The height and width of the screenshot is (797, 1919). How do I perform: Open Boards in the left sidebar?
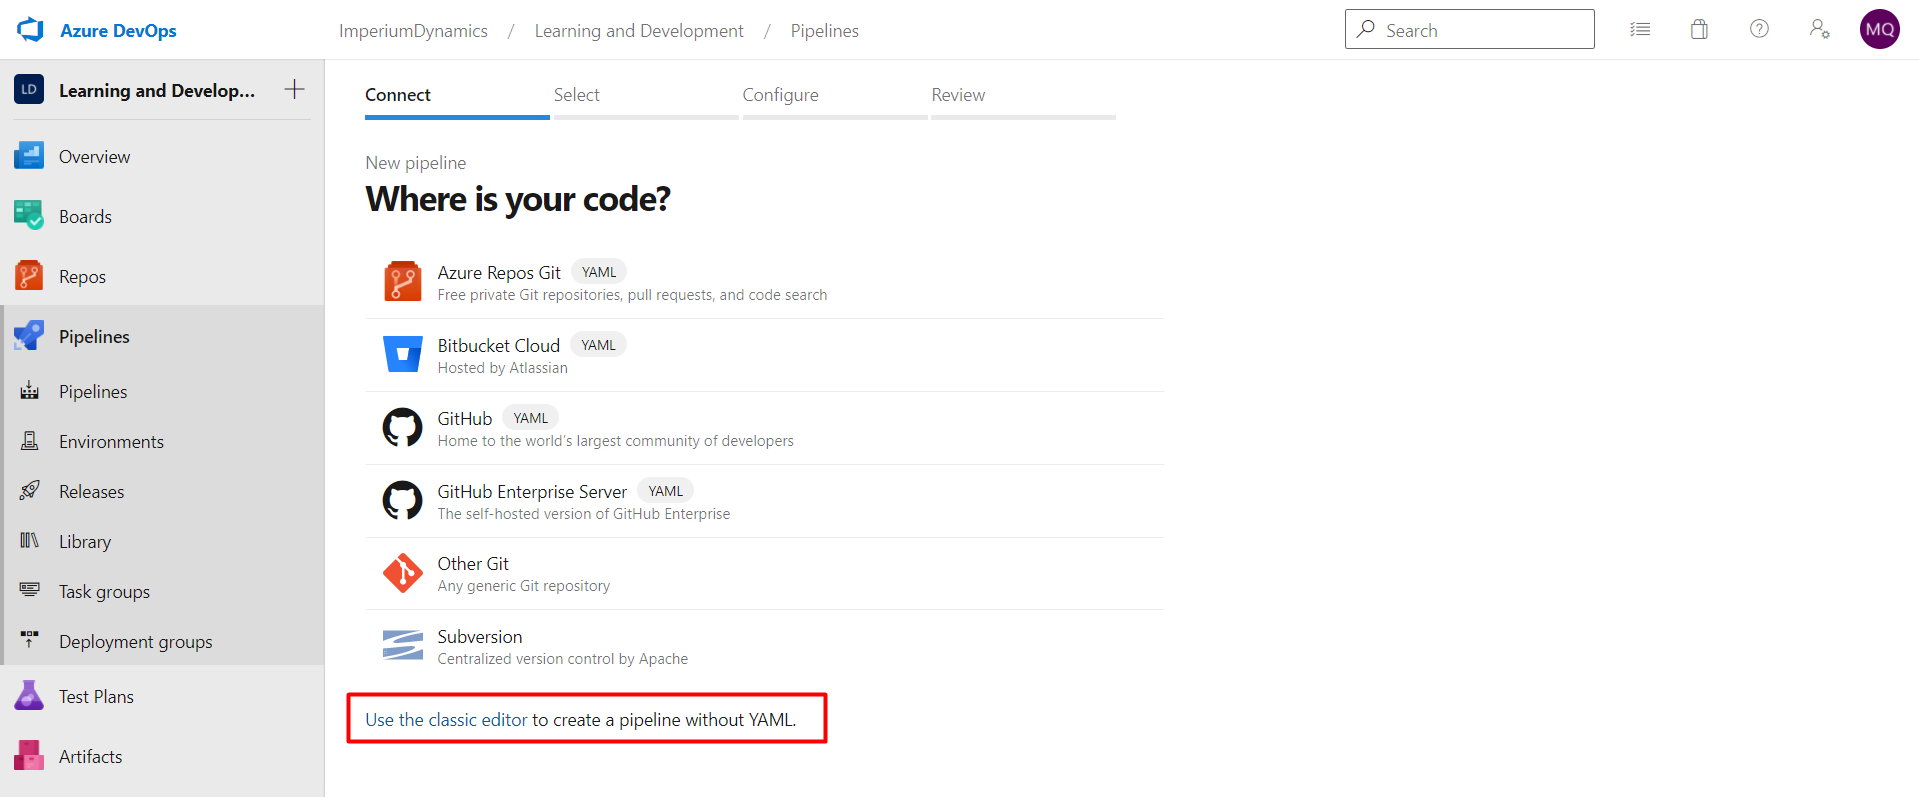pos(85,217)
